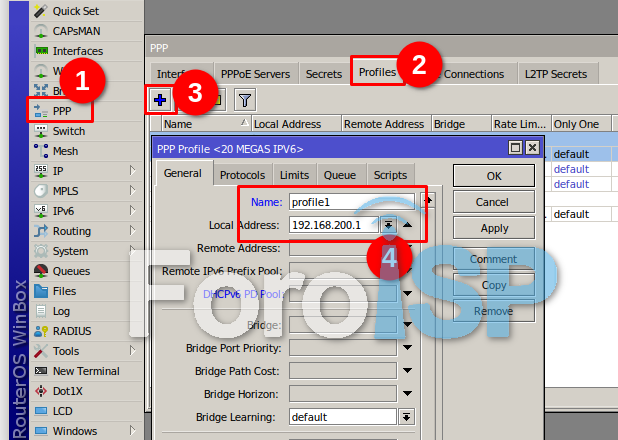Switch to the Profiles tab

(x=376, y=73)
